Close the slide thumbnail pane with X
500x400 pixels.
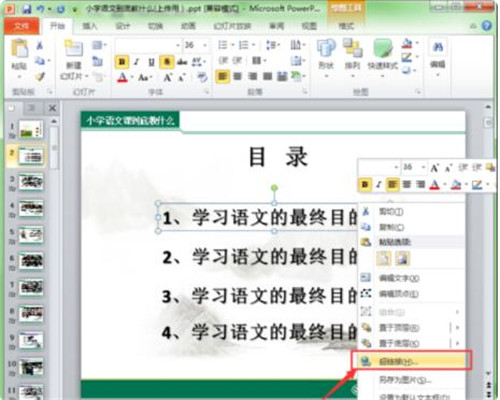click(52, 108)
